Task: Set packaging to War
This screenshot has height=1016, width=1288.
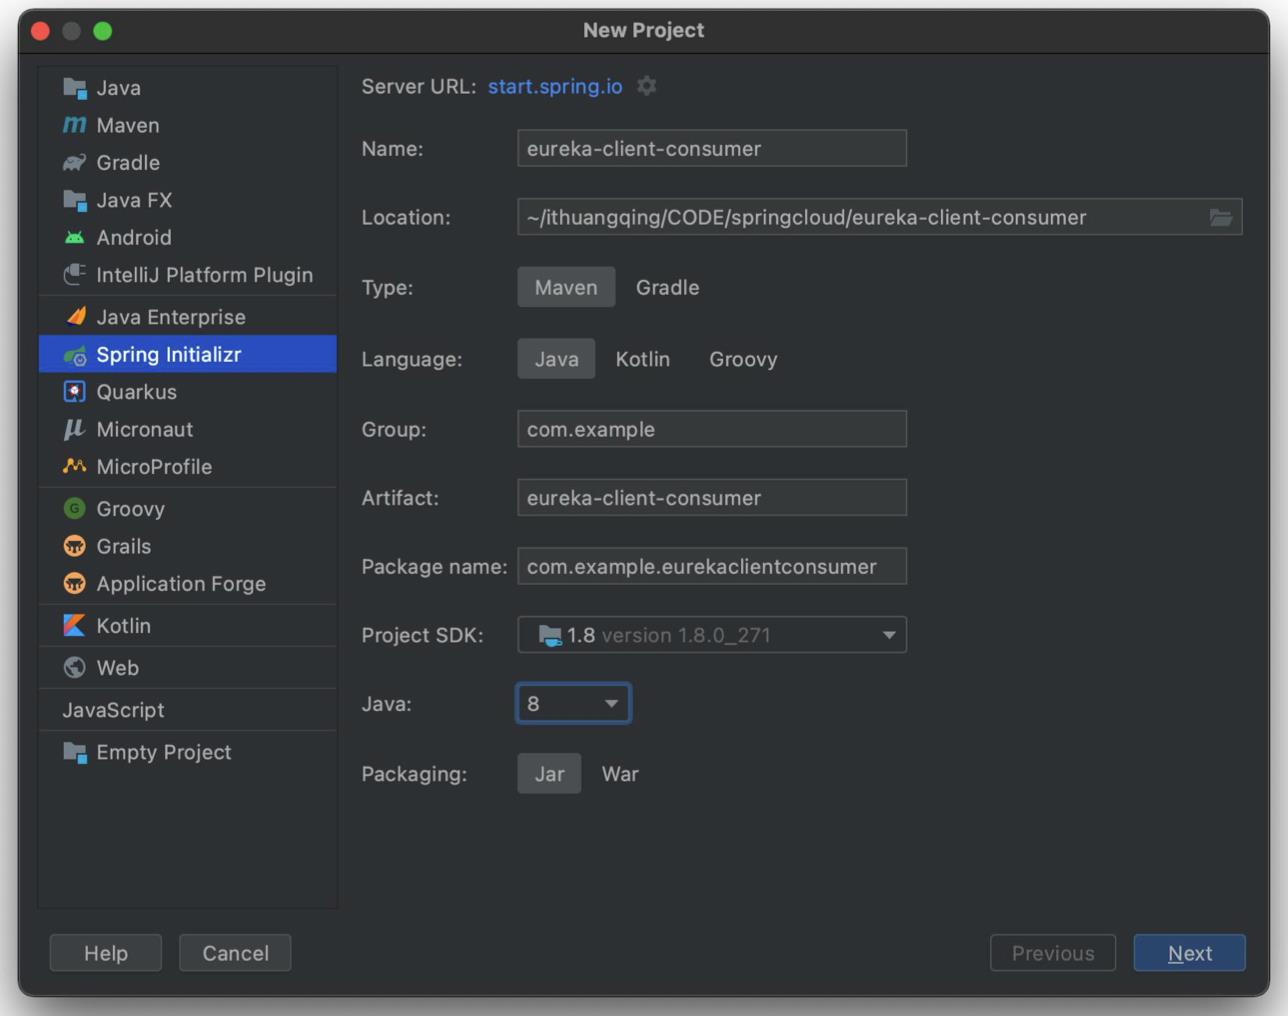Action: pos(620,774)
